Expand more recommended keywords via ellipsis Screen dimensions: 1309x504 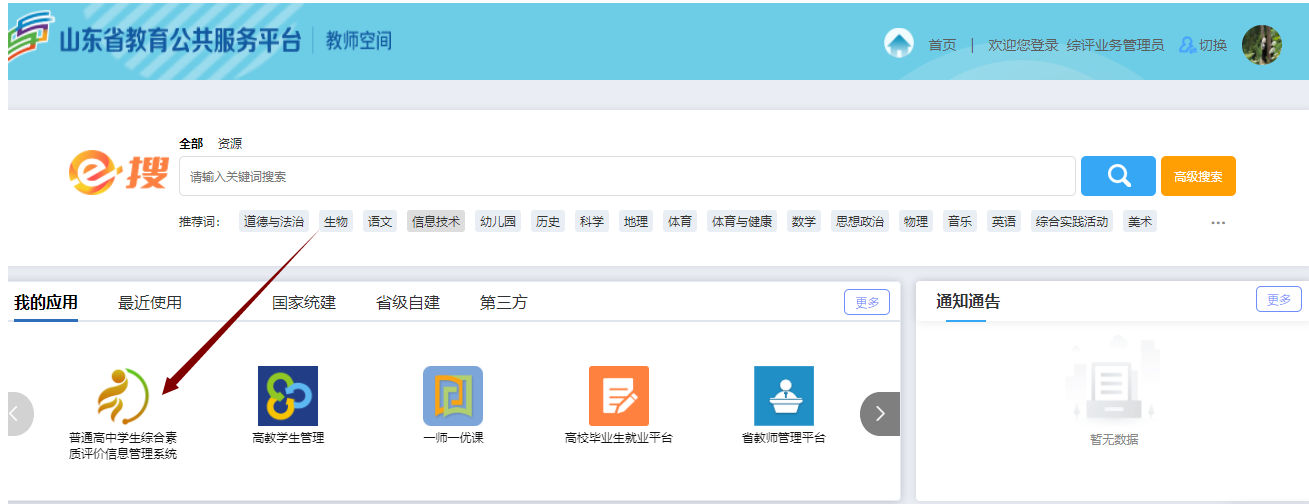[1217, 222]
